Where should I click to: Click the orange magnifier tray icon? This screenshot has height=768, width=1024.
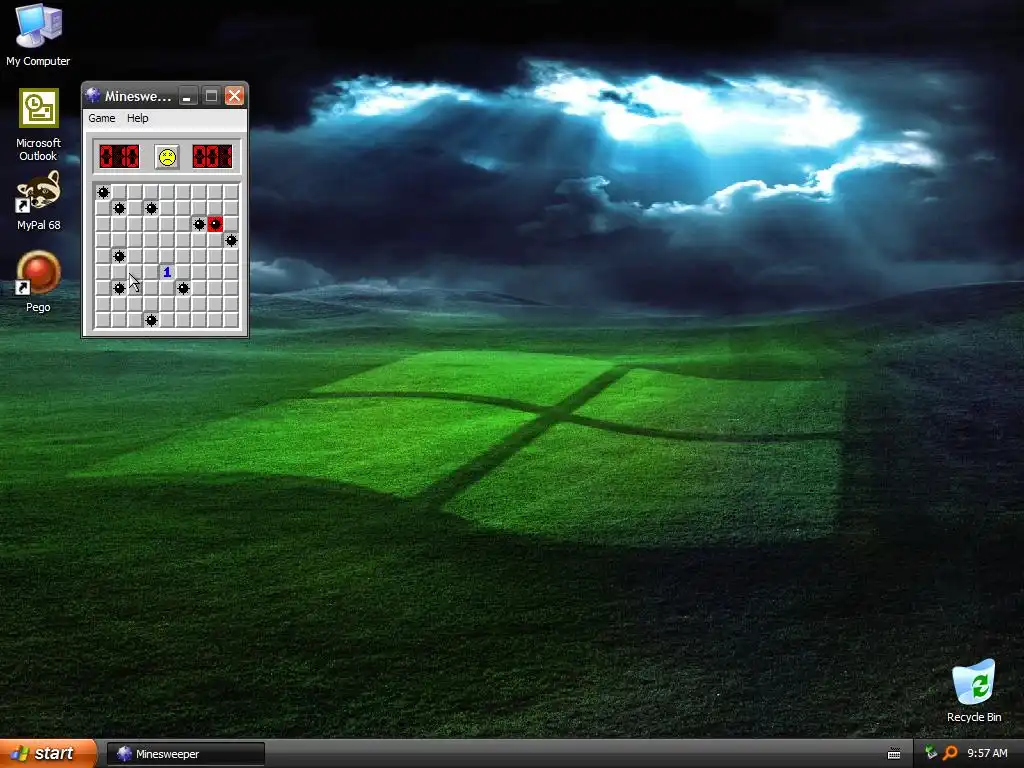(950, 753)
